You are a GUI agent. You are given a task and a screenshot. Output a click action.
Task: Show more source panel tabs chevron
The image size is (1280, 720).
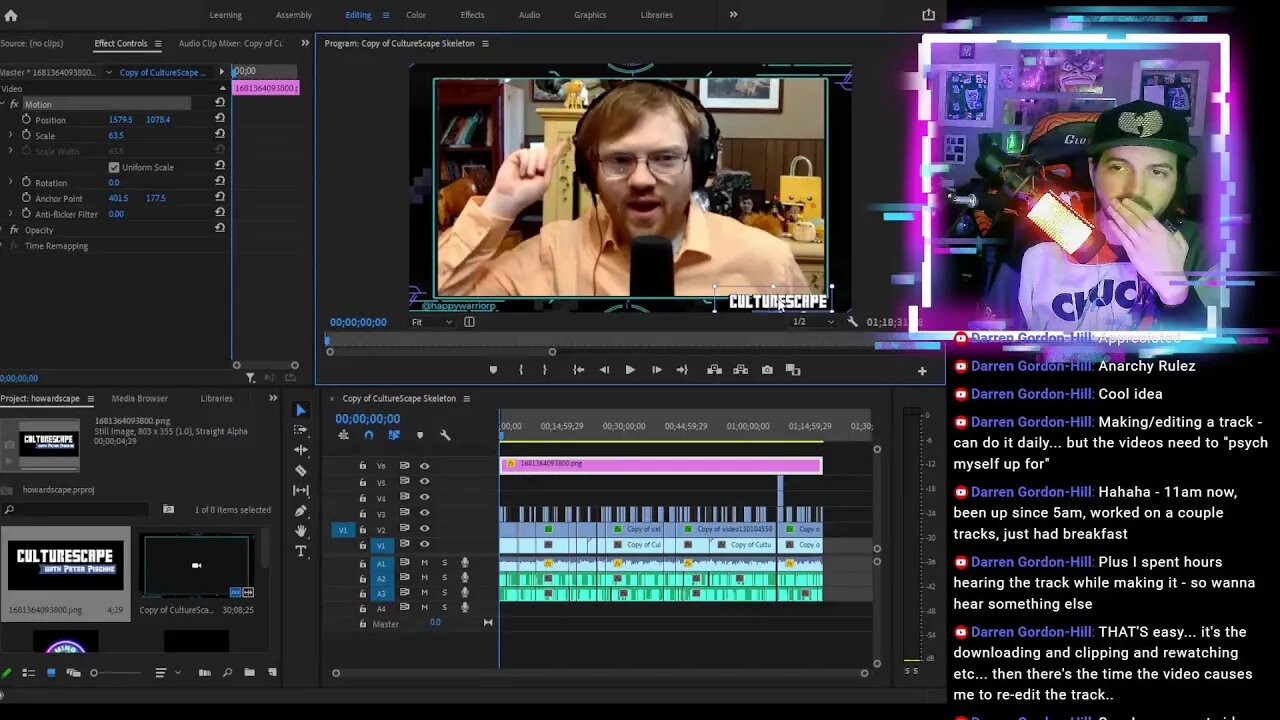tap(305, 43)
